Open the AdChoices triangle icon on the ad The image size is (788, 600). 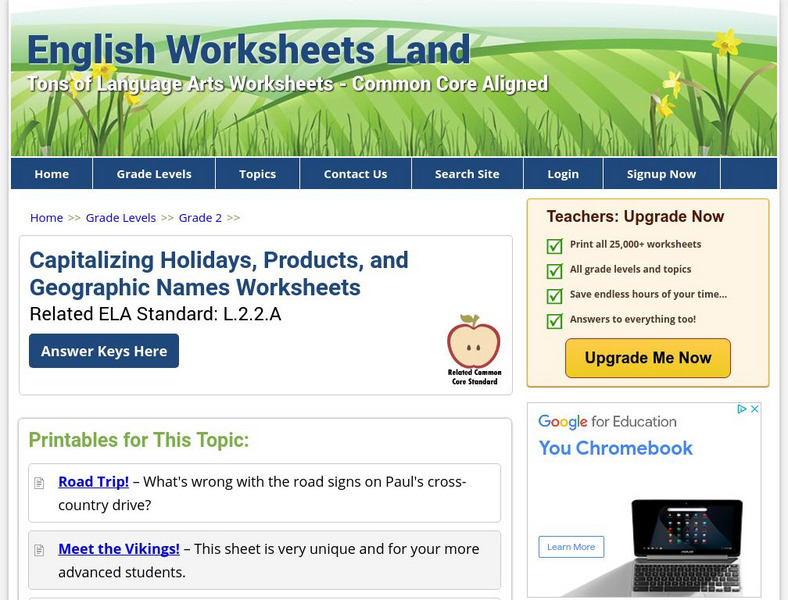742,409
